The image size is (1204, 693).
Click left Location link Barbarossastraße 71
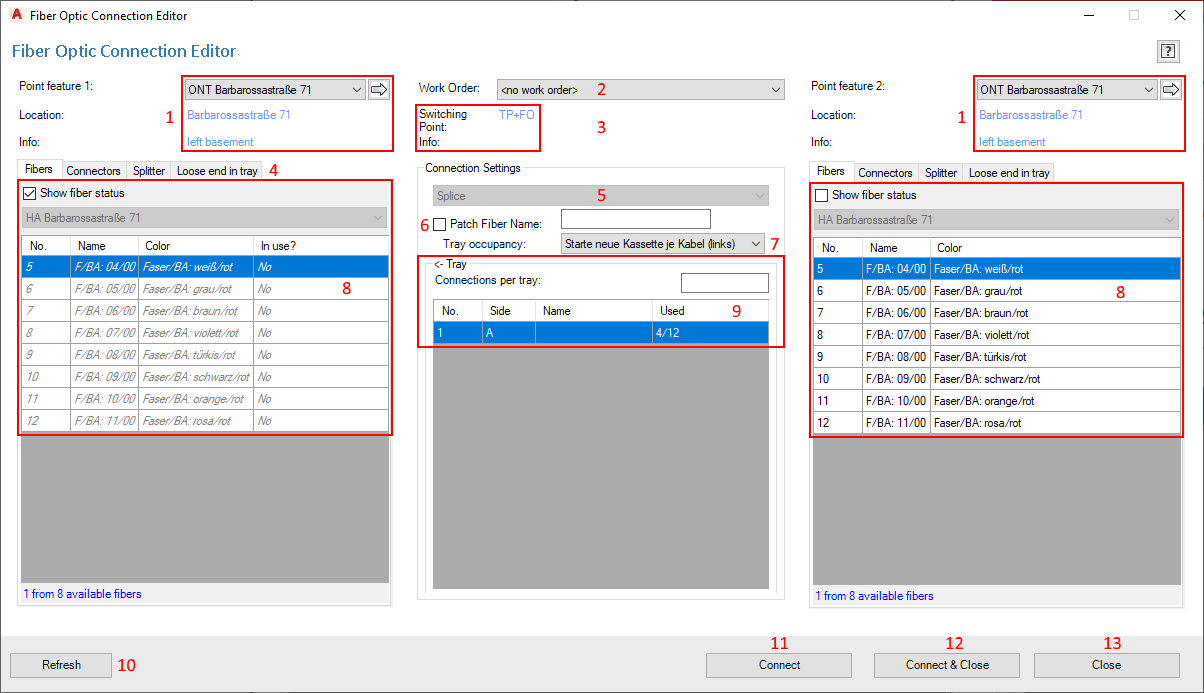pyautogui.click(x=239, y=115)
